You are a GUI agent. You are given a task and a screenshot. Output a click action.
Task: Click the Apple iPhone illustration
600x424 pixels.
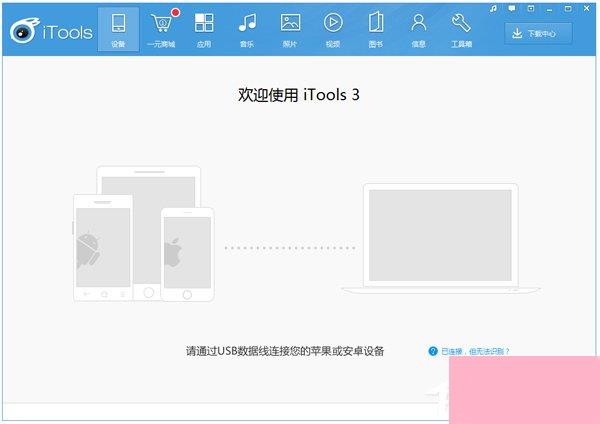pos(188,254)
